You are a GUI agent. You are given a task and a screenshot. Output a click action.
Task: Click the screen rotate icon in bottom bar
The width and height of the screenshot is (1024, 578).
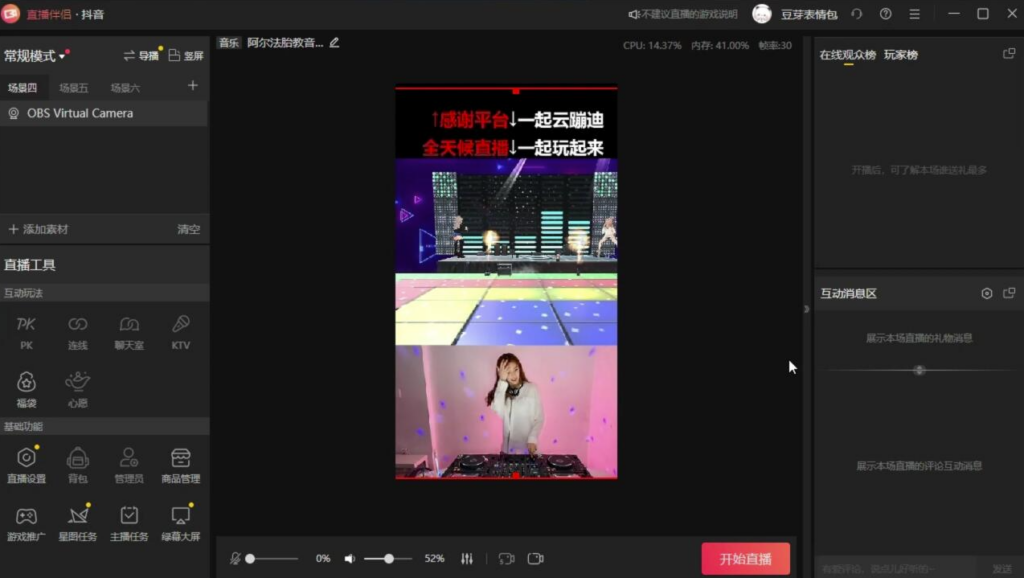coord(506,558)
